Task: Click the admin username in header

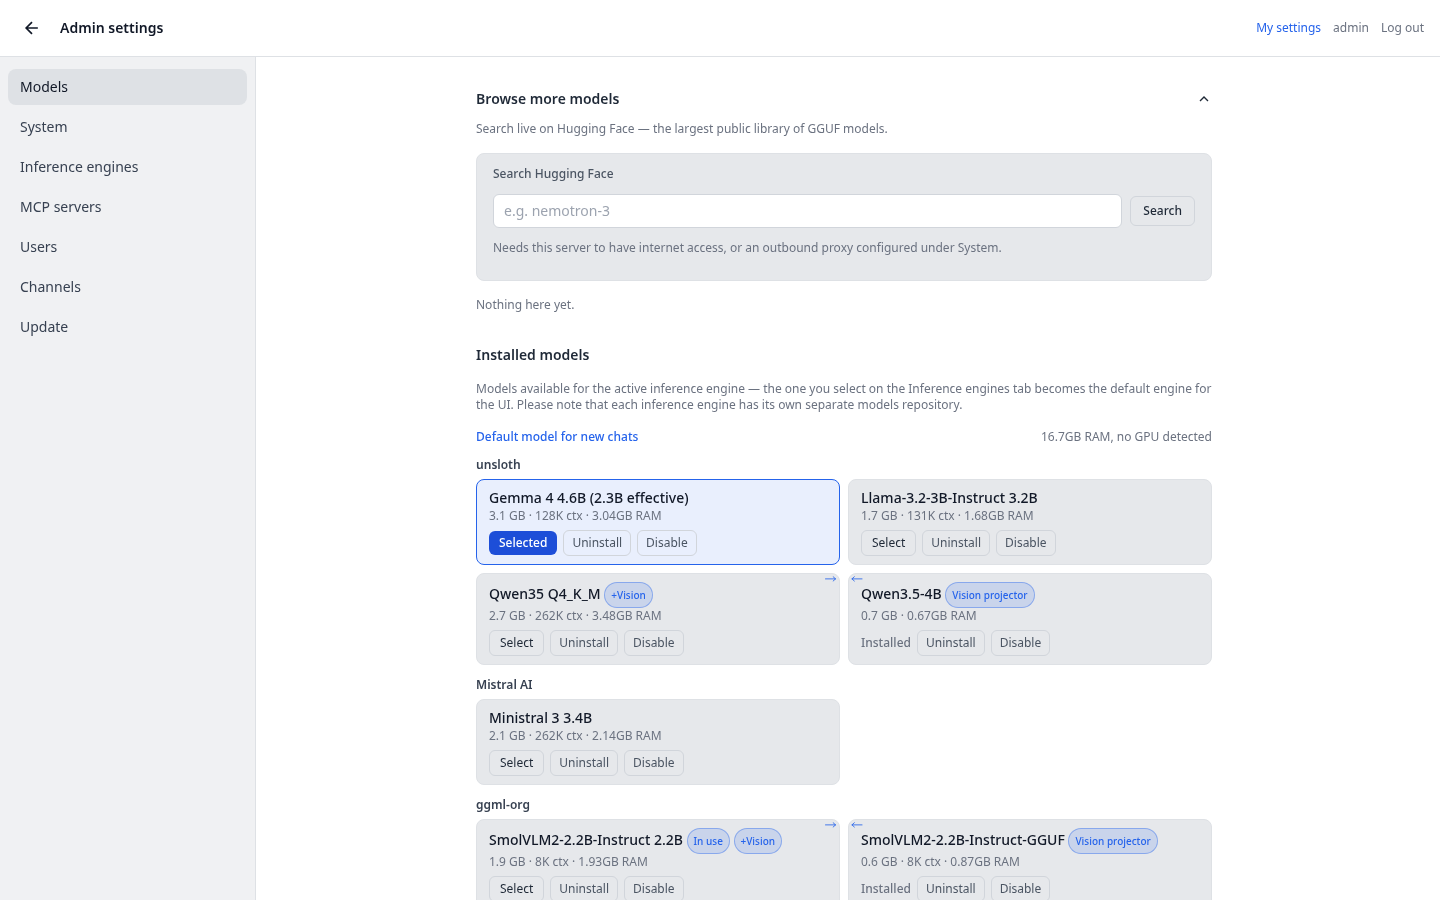Action: [1350, 28]
